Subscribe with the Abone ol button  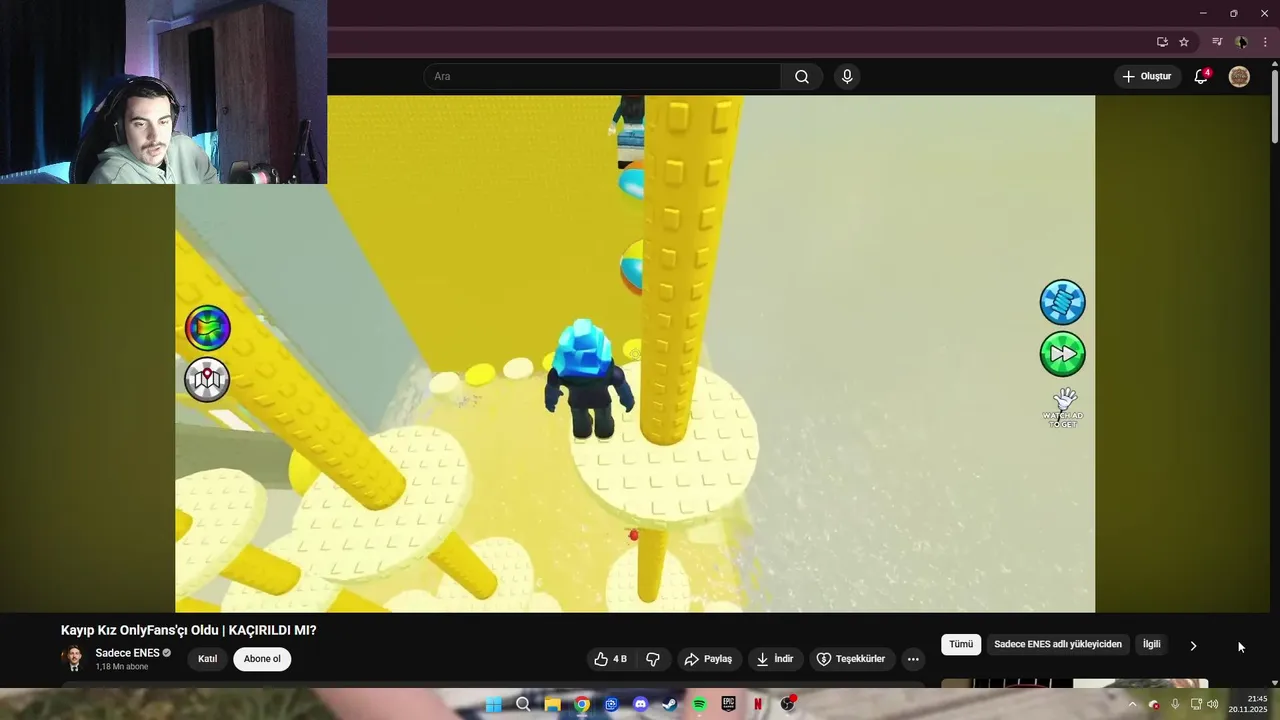(x=262, y=659)
